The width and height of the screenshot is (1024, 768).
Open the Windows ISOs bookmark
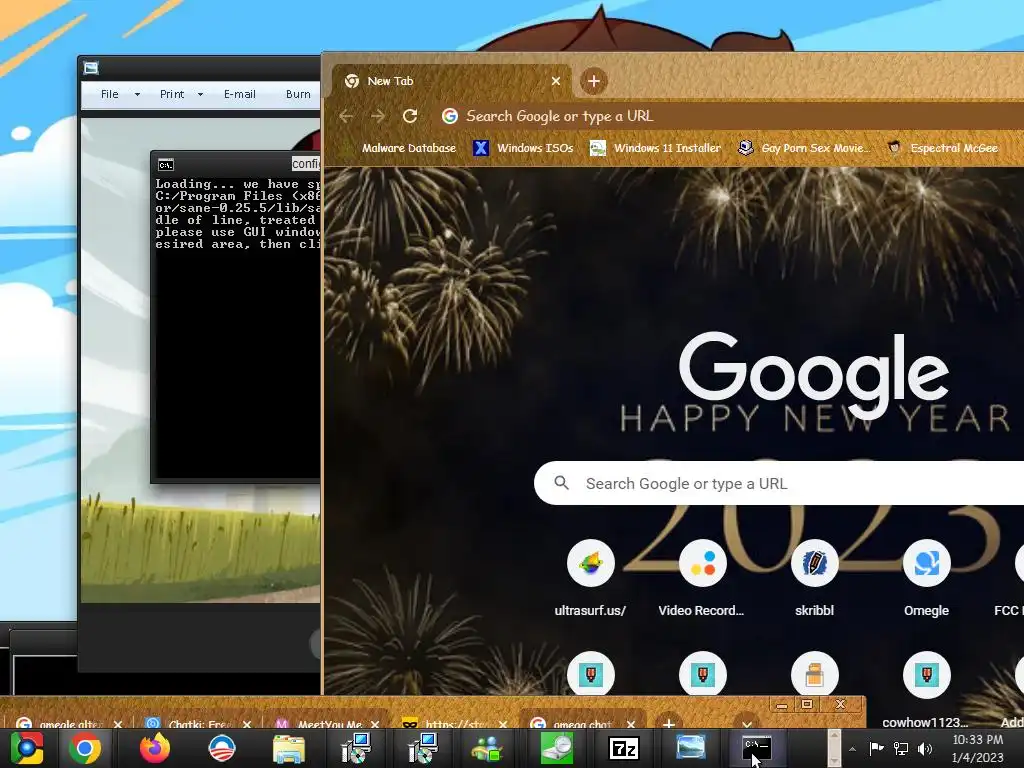pyautogui.click(x=524, y=148)
